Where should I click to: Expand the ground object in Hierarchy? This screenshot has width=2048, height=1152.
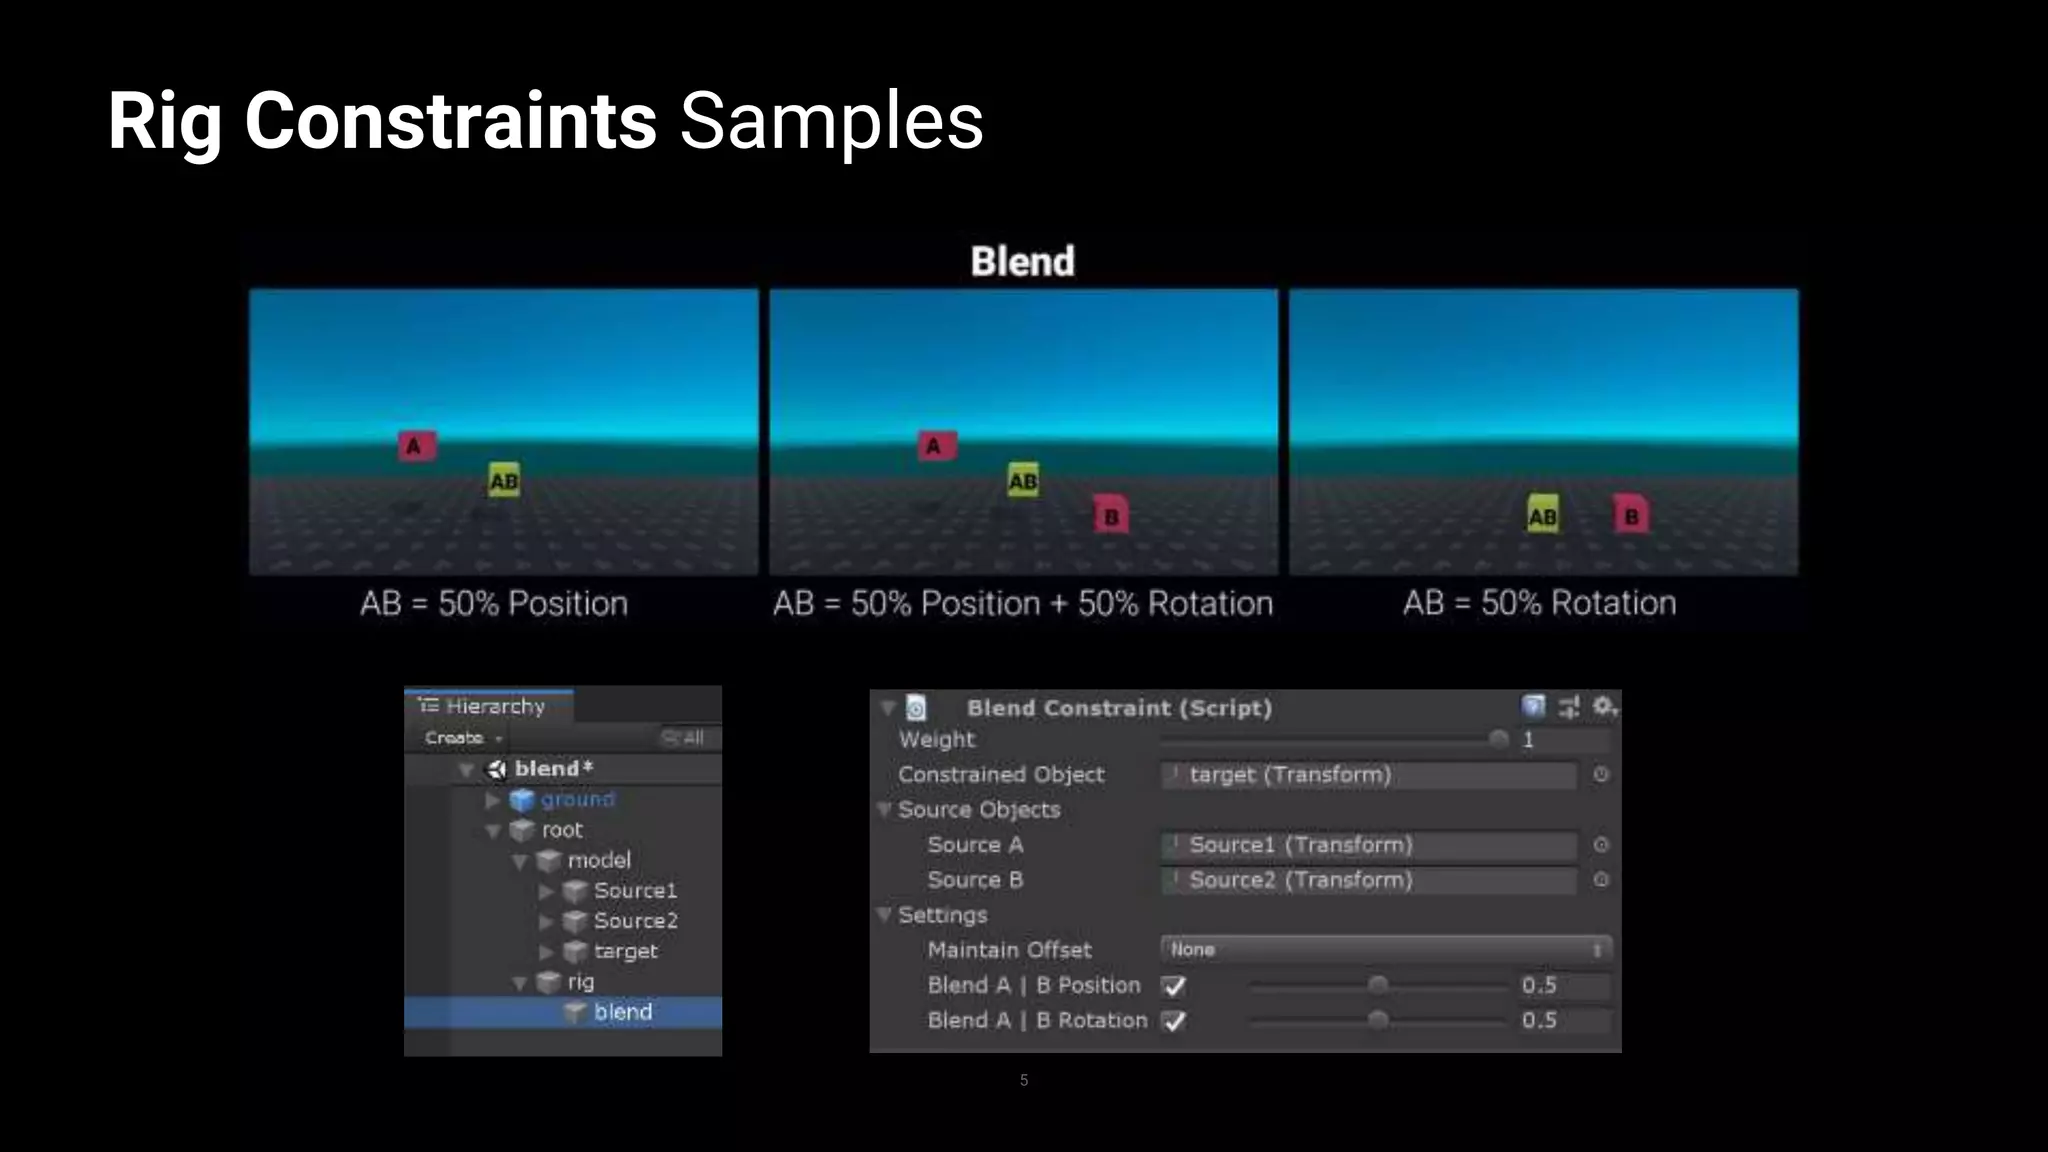492,800
